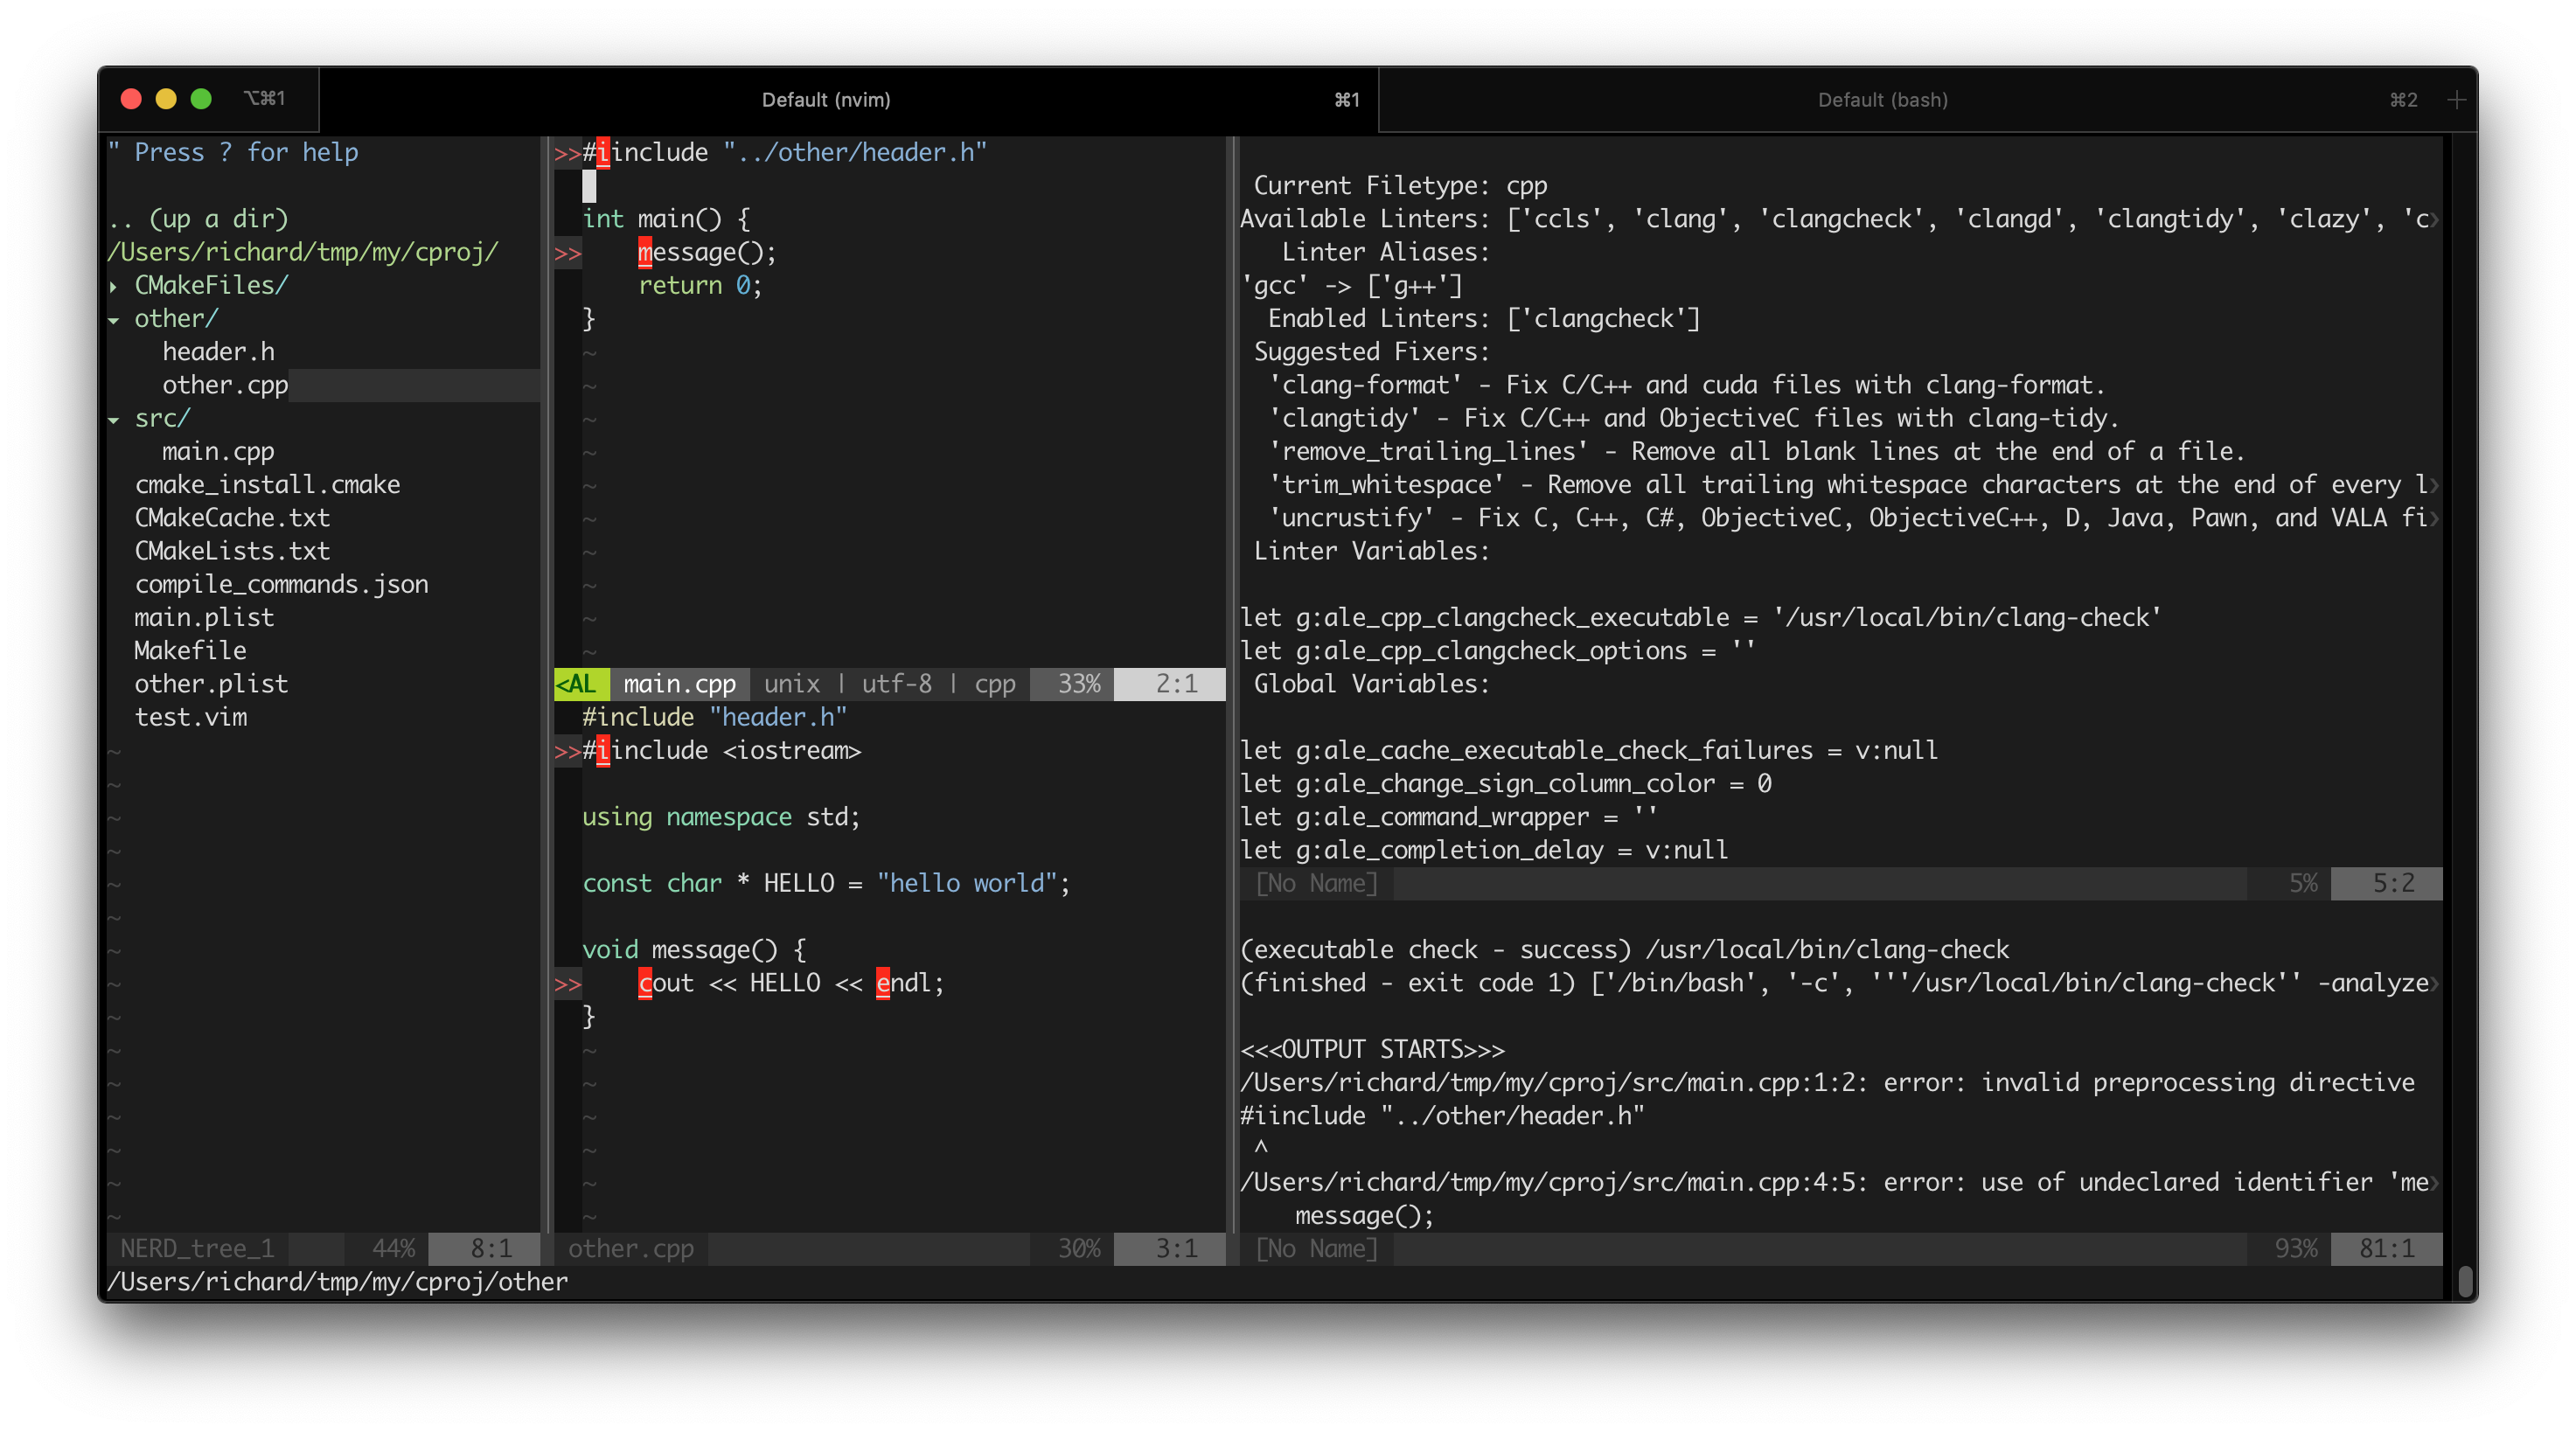
Task: Click the error sign beside the cout line
Action: [x=567, y=984]
